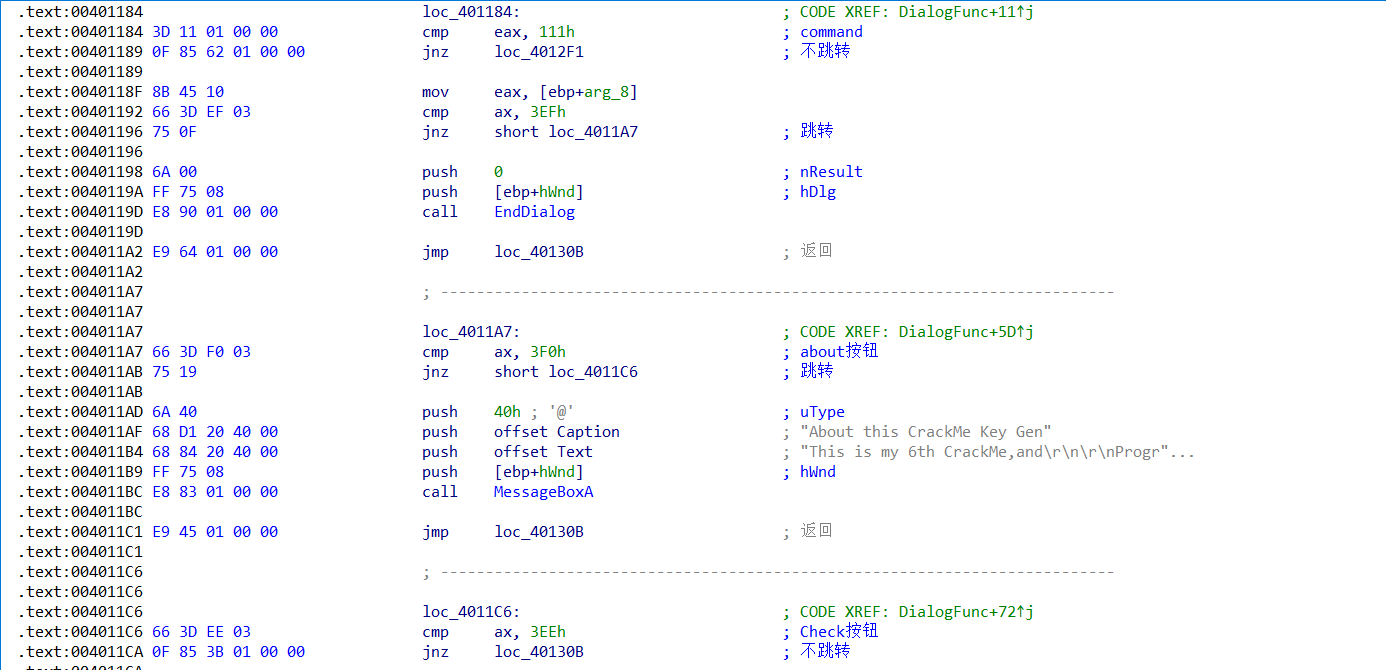Click the short loc_4011C6 jump operand

point(565,372)
